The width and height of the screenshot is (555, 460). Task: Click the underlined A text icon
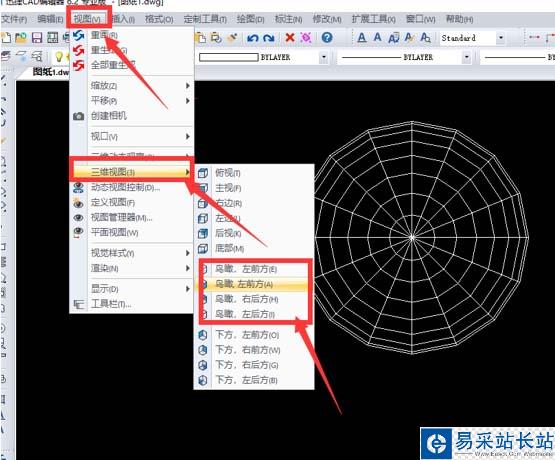(x=361, y=38)
